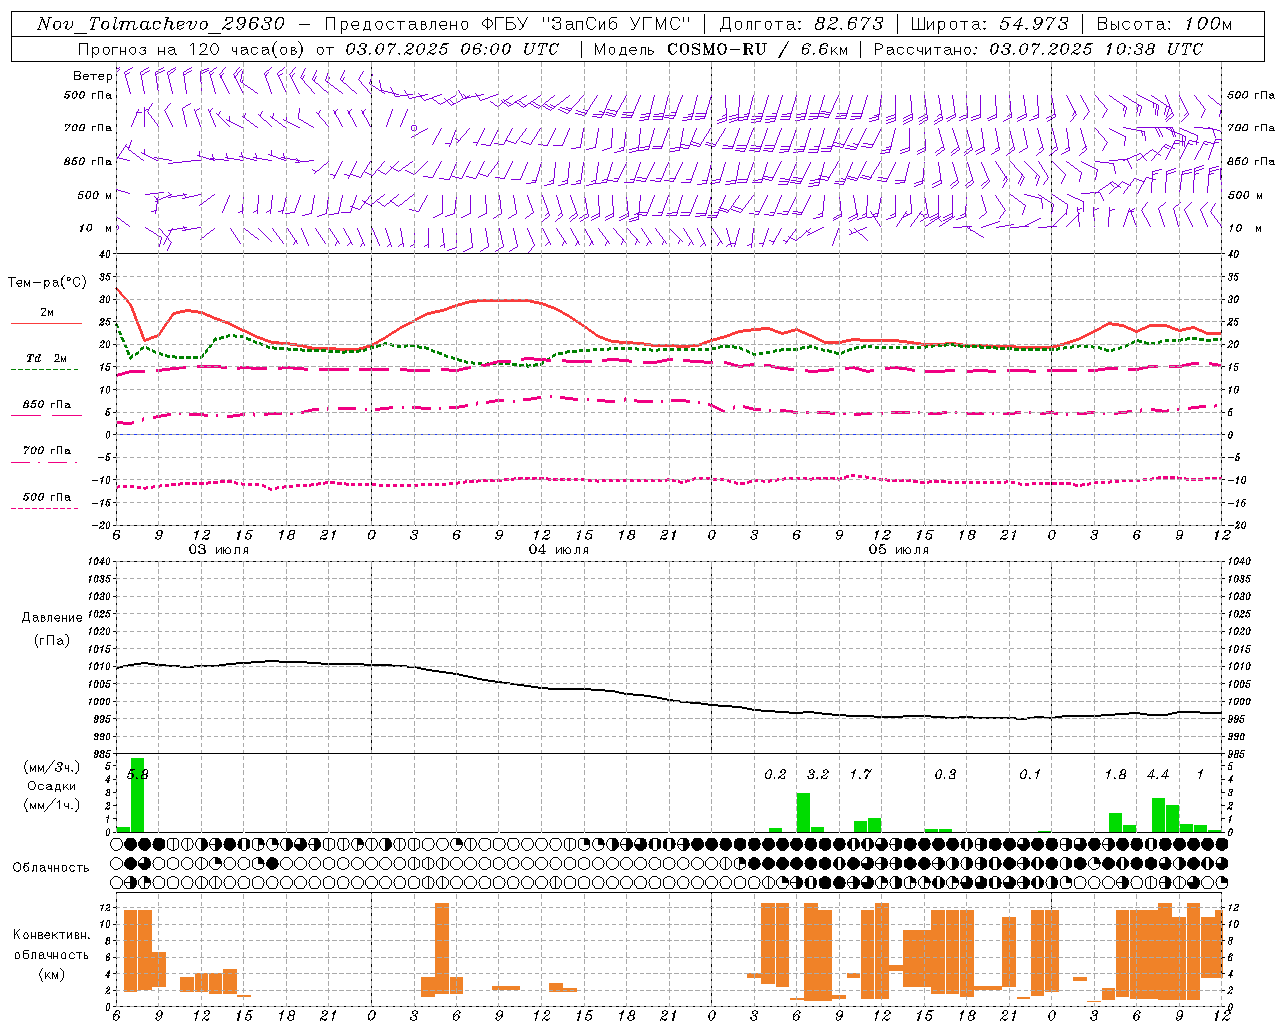Viewport: 1280px width, 1024px height.
Task: Click the model name "COSMO-RU / 6.6км"
Action: (x=758, y=49)
